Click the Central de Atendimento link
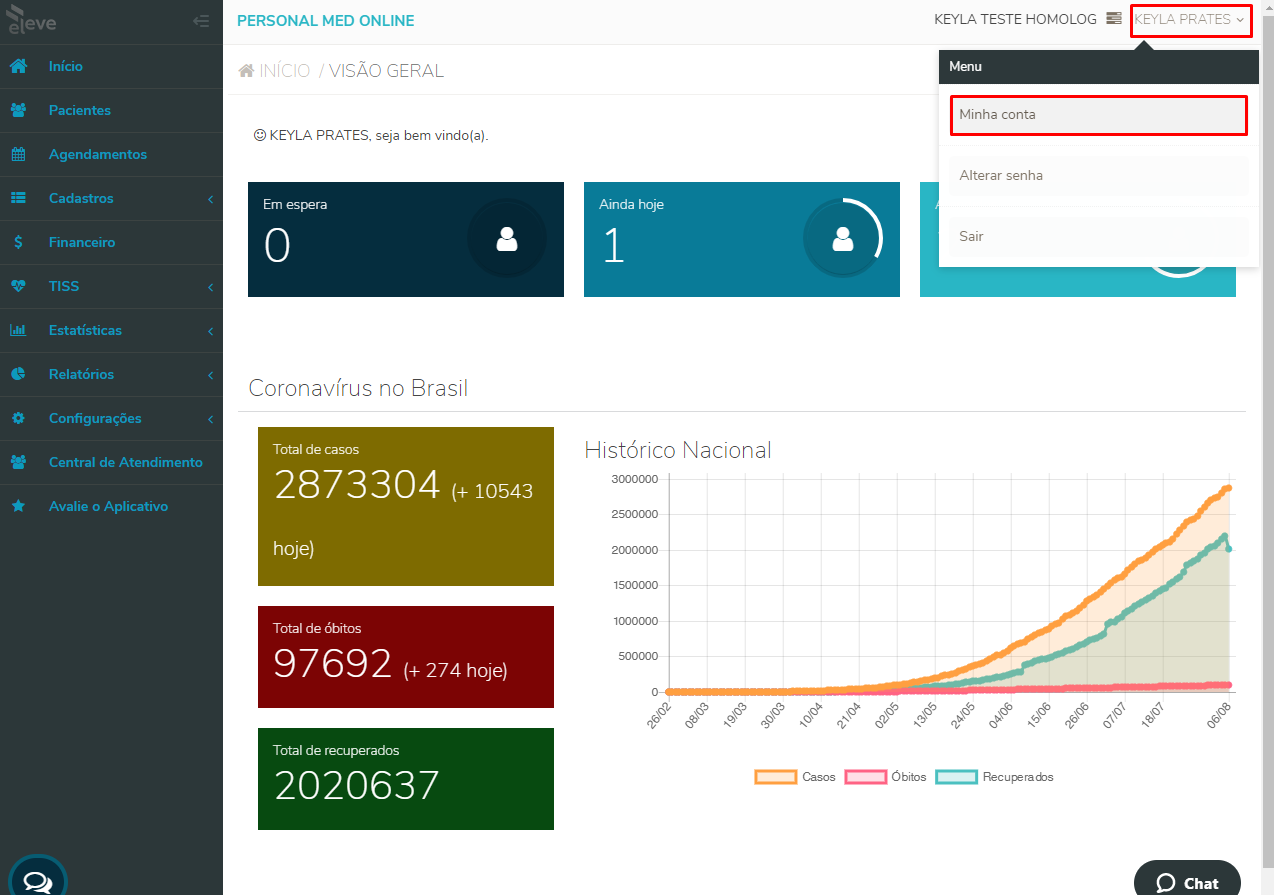The height and width of the screenshot is (895, 1274). [126, 462]
